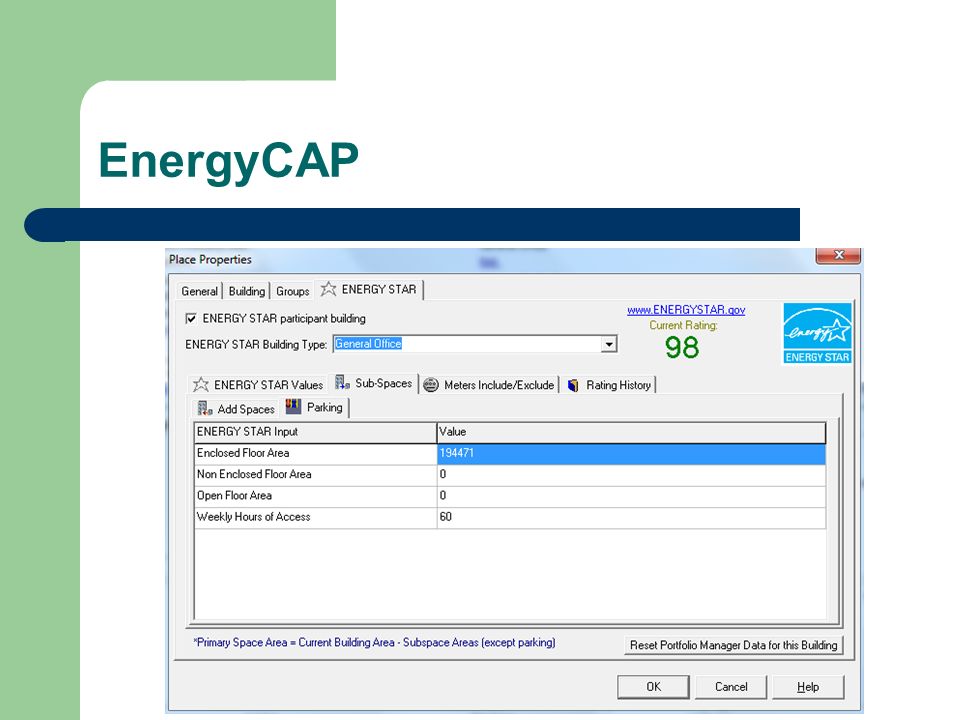This screenshot has width=960, height=720.
Task: Click the Value column header
Action: (x=631, y=432)
